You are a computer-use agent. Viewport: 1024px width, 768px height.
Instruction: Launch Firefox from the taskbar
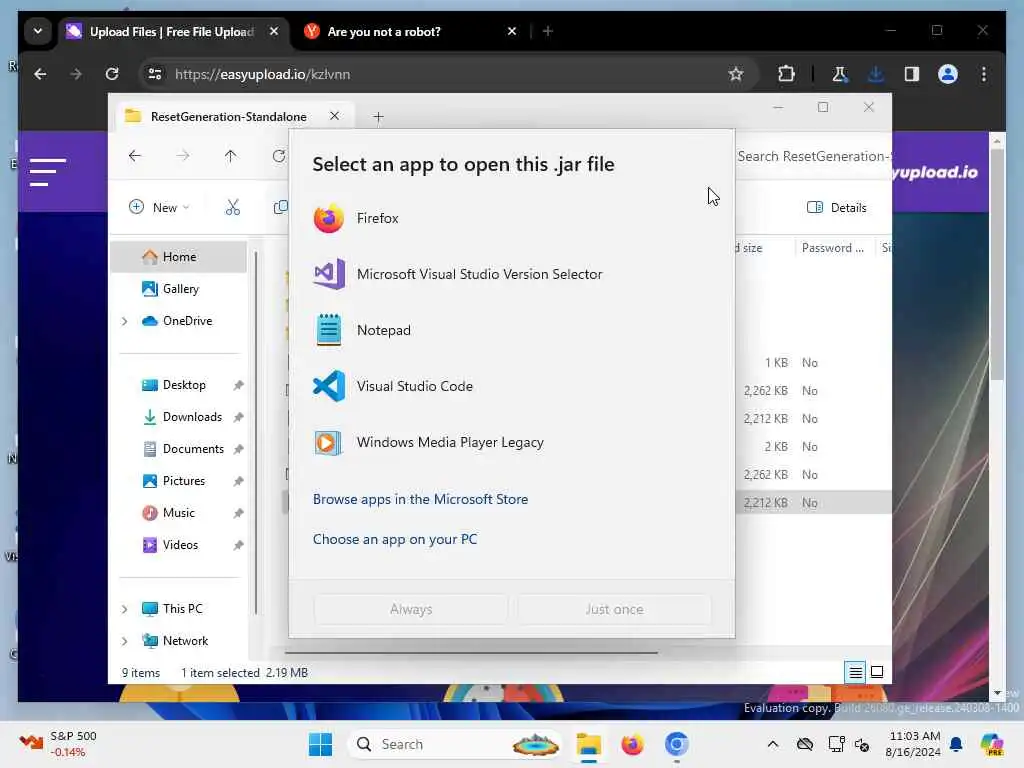pos(632,744)
